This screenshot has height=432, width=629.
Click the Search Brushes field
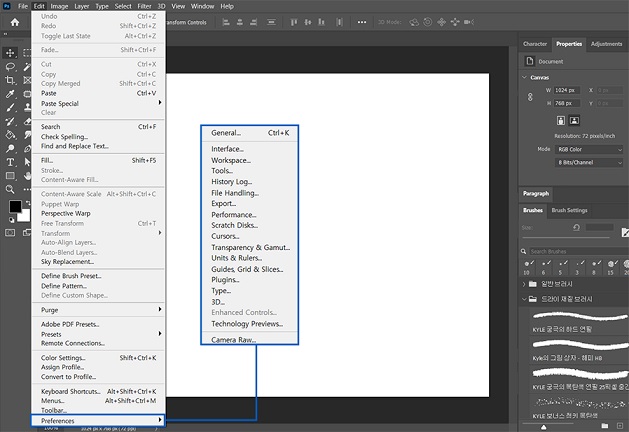click(578, 251)
